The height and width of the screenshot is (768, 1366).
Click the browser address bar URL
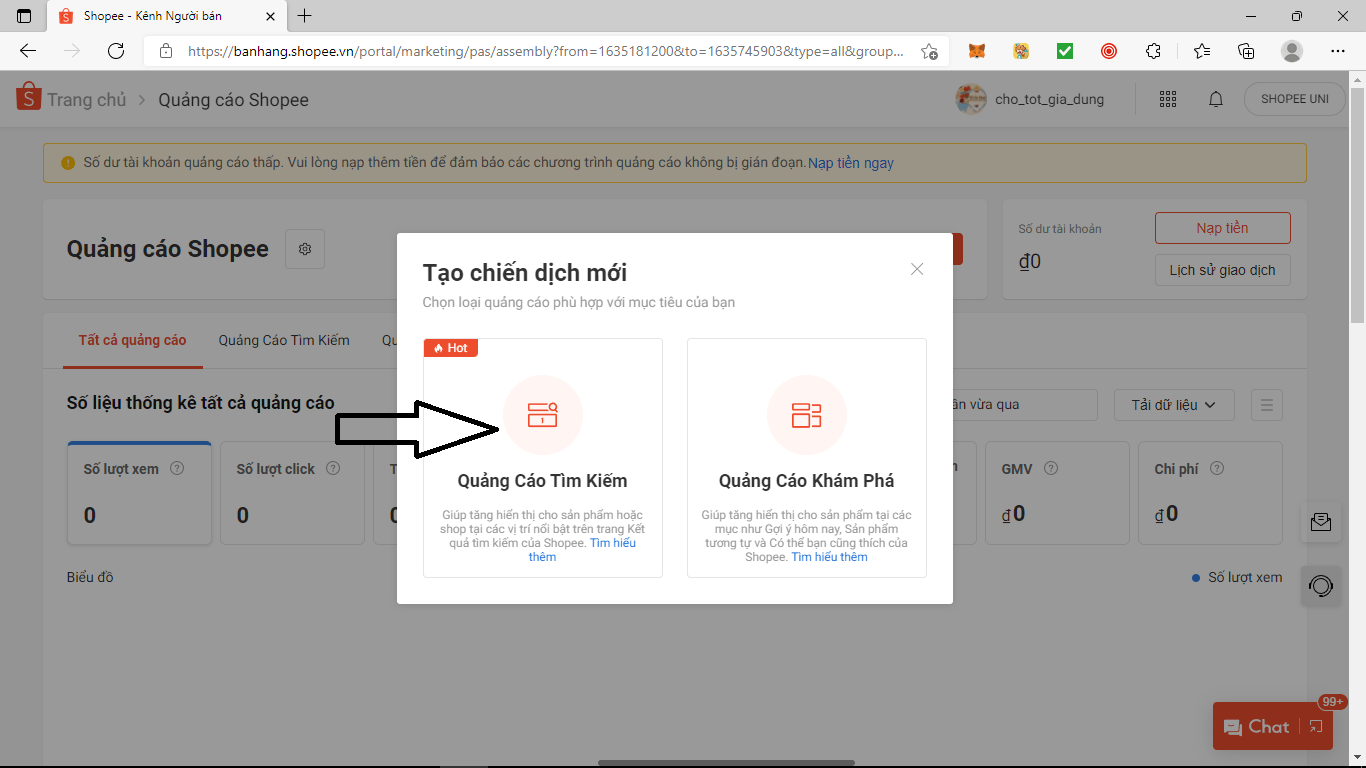[x=540, y=50]
